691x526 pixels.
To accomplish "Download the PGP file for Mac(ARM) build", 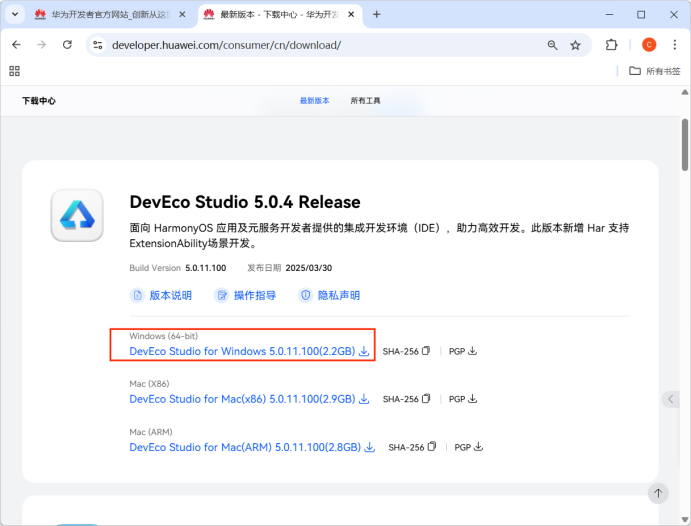I will pyautogui.click(x=468, y=447).
